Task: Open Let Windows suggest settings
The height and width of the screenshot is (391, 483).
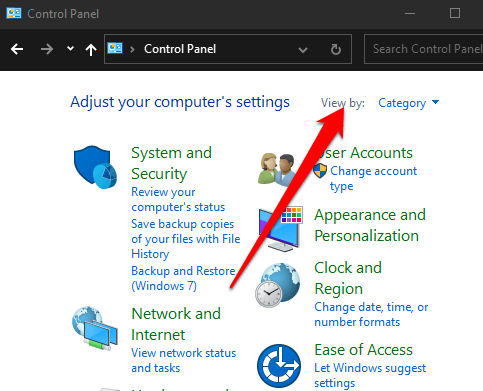Action: click(x=370, y=375)
